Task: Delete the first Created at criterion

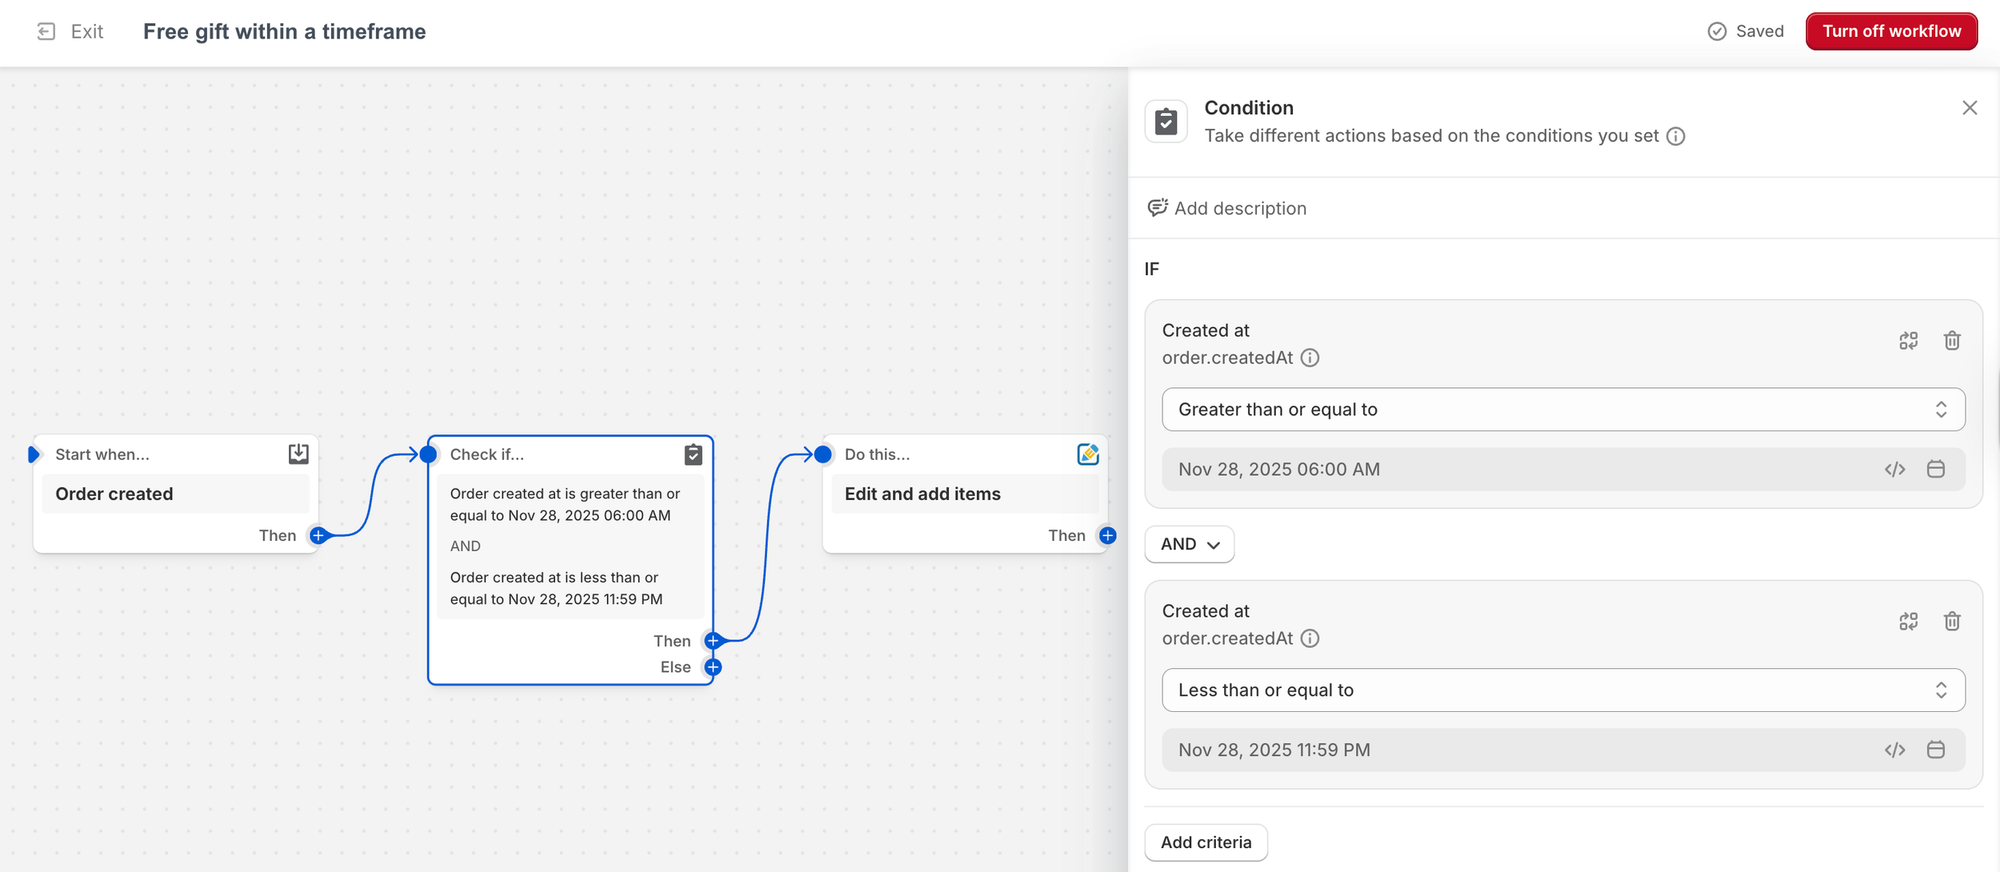Action: tap(1951, 341)
